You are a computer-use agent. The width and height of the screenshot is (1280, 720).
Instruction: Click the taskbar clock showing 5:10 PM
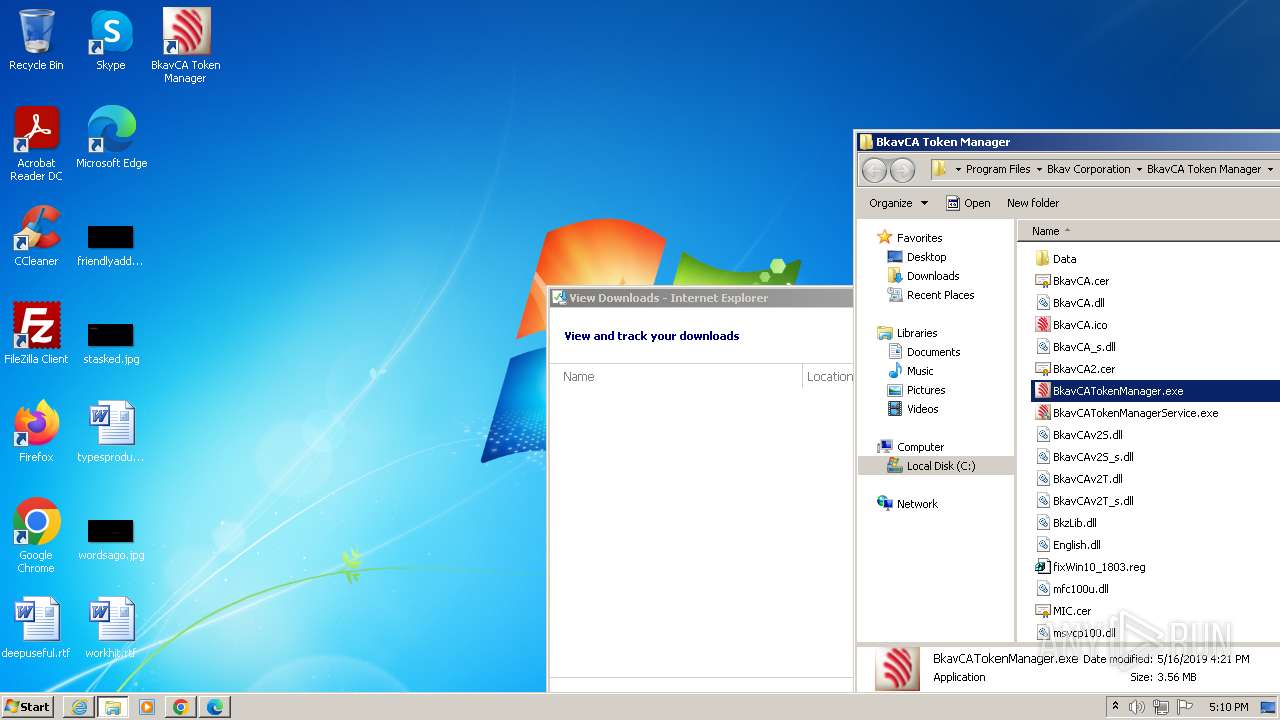click(x=1228, y=707)
